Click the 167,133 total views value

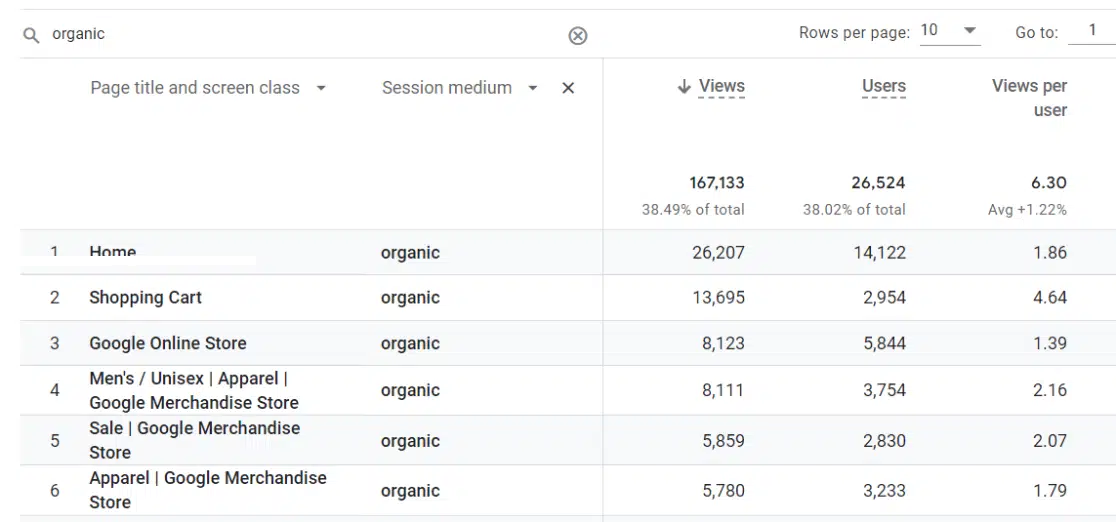click(x=716, y=183)
